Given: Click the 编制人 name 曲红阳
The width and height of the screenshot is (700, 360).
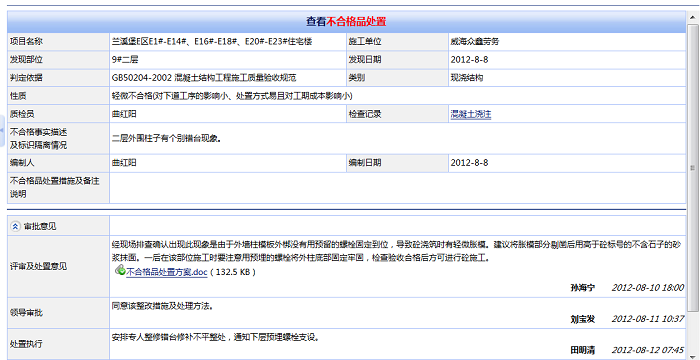Looking at the screenshot, I should click(x=124, y=163).
